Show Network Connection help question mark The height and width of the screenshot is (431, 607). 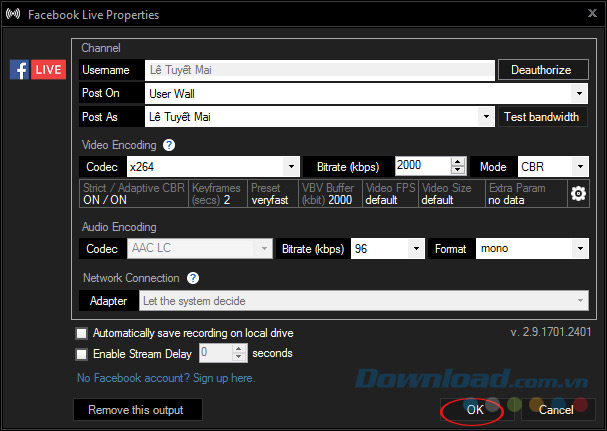(193, 278)
